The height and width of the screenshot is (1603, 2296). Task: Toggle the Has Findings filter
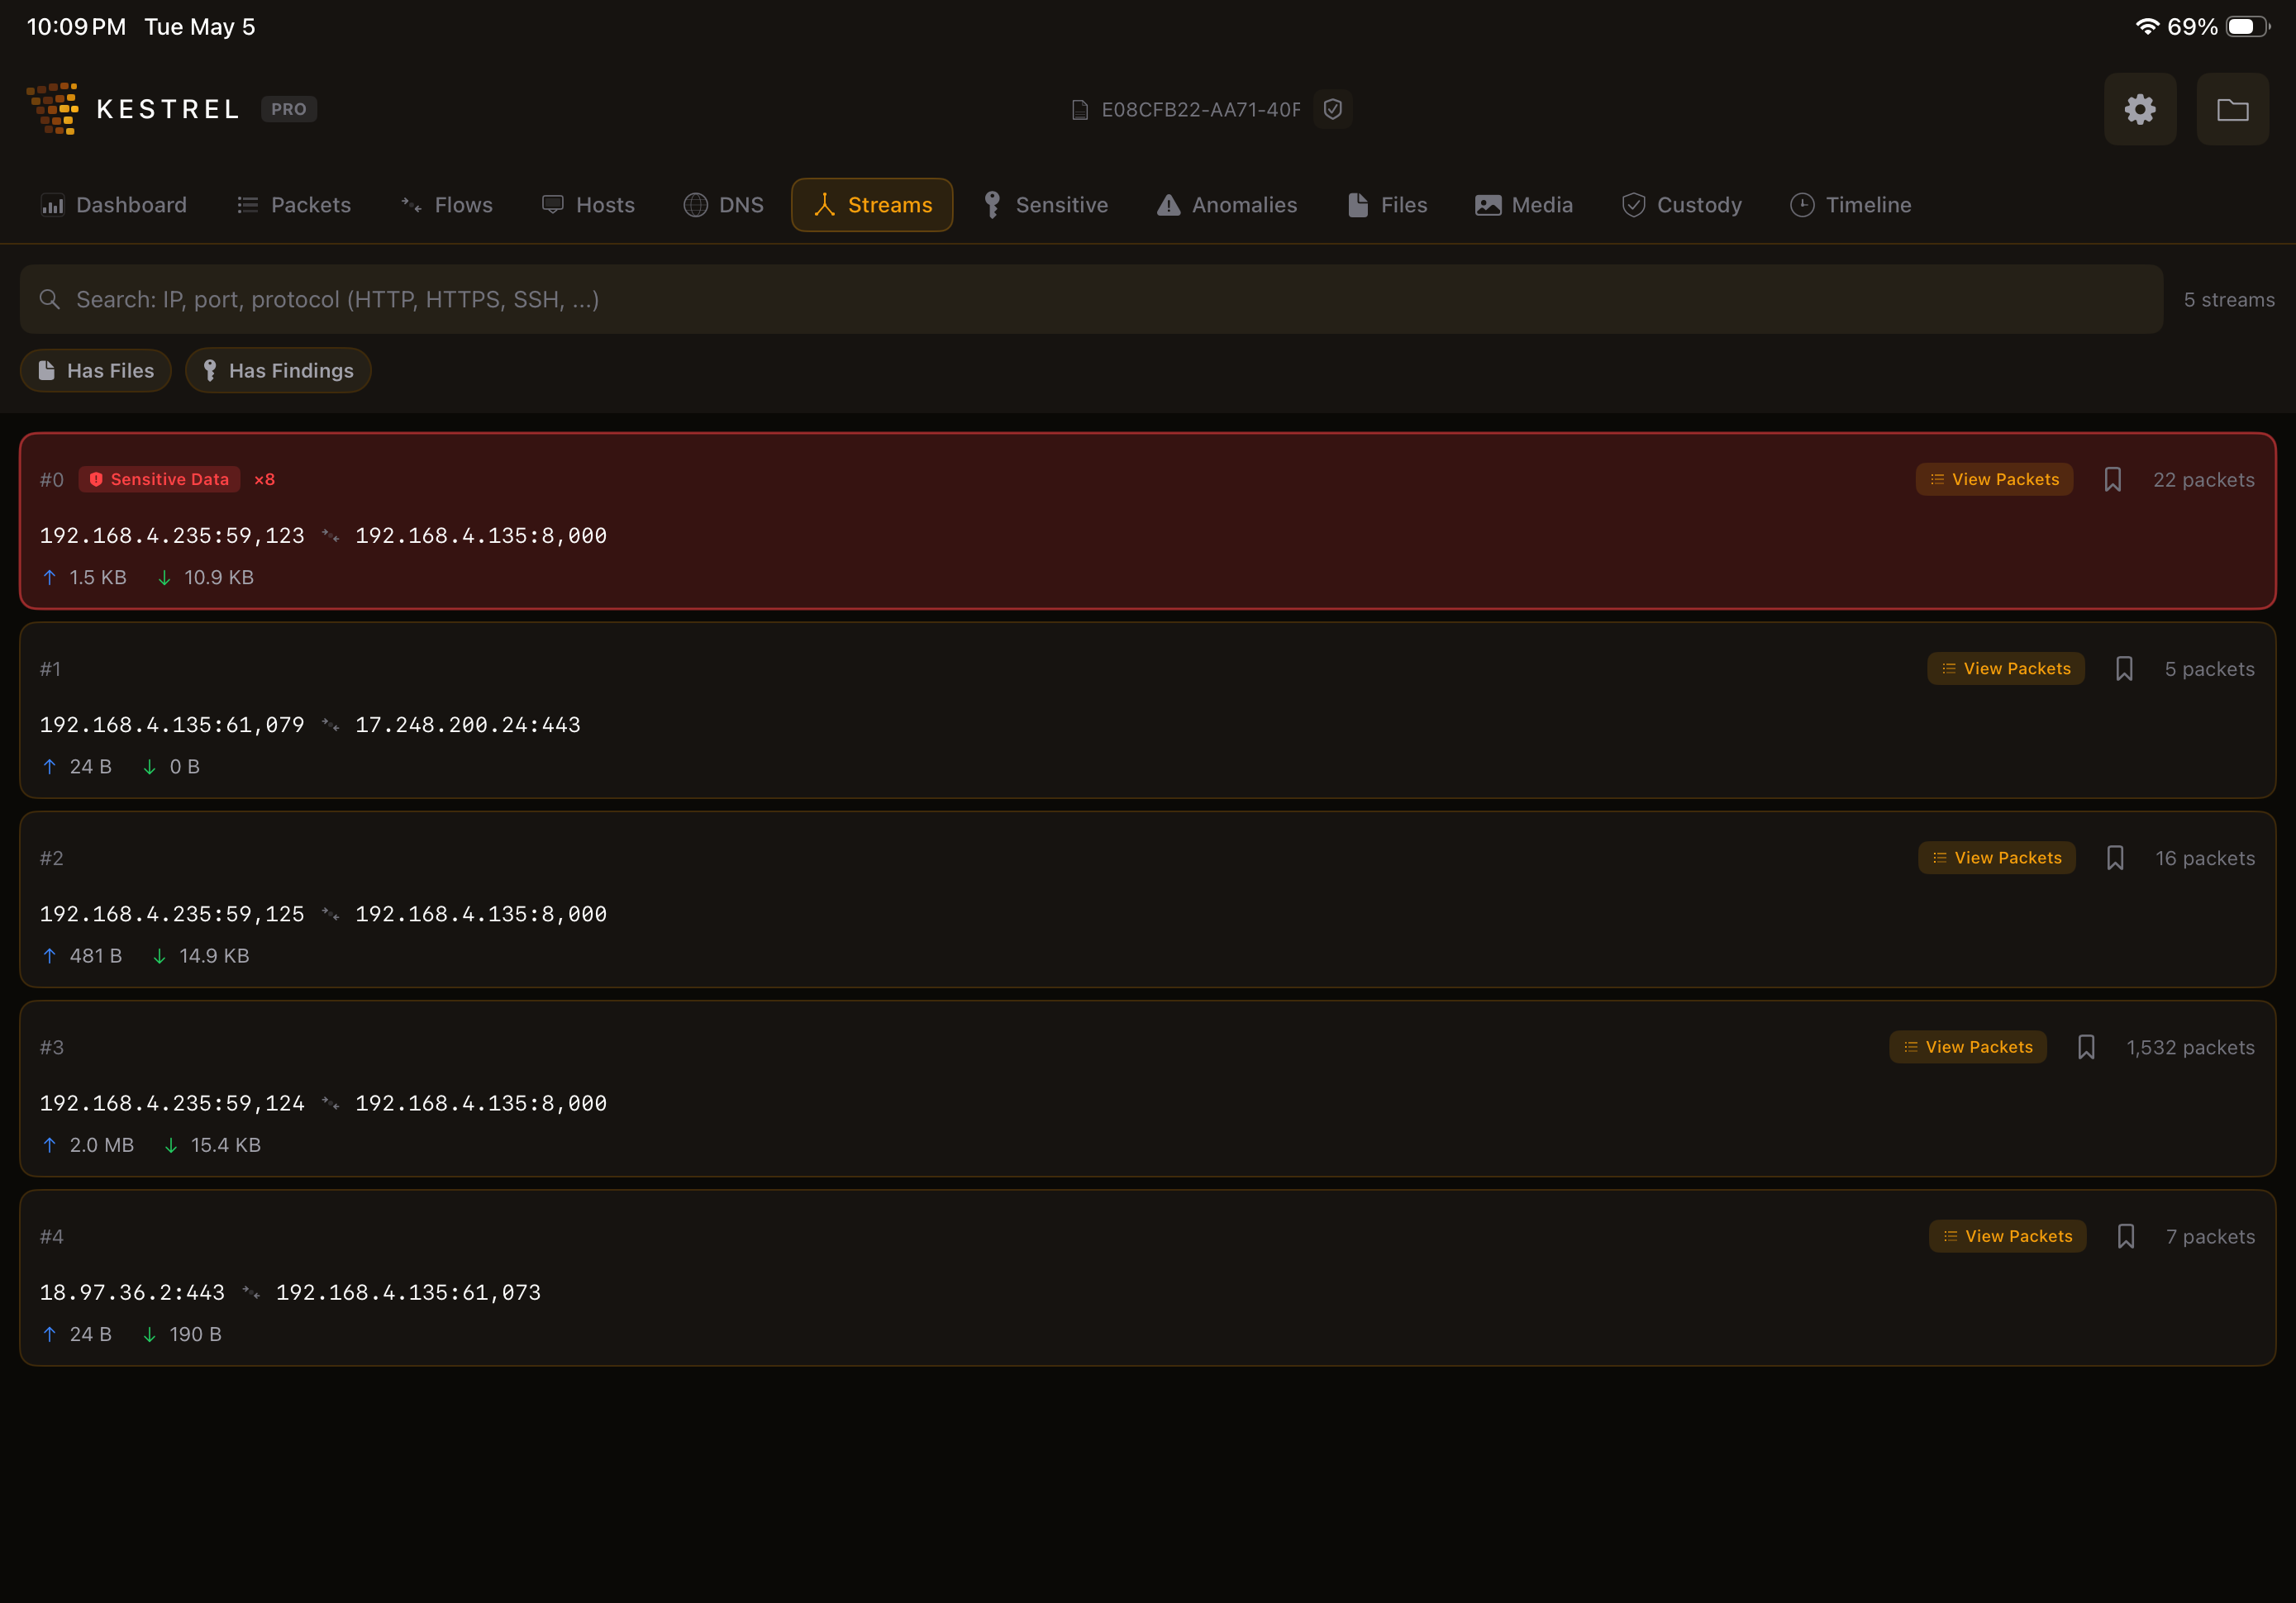click(x=278, y=370)
